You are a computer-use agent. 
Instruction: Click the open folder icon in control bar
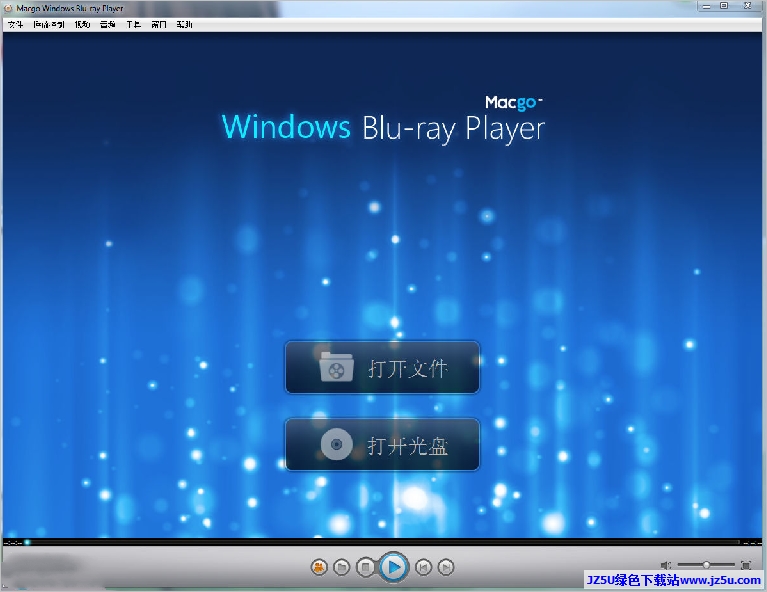(x=341, y=567)
